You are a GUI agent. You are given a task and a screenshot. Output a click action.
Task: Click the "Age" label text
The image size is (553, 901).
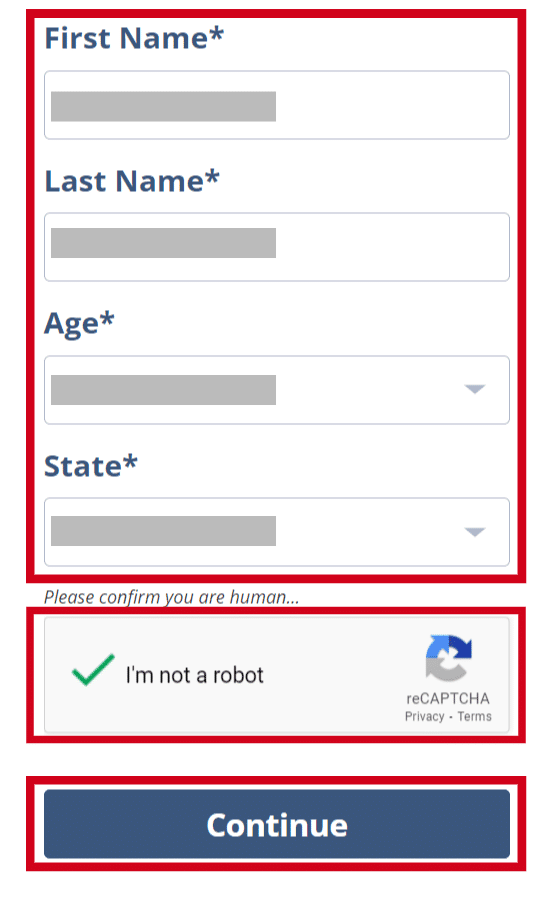[72, 325]
